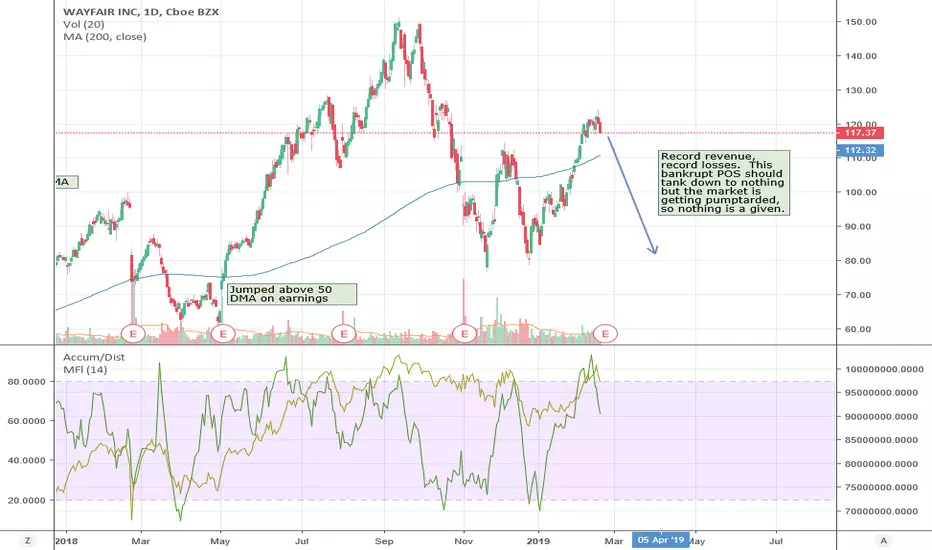932x550 pixels.
Task: Click the 85000000.0000 Accum/Dist scale label
Action: click(881, 440)
